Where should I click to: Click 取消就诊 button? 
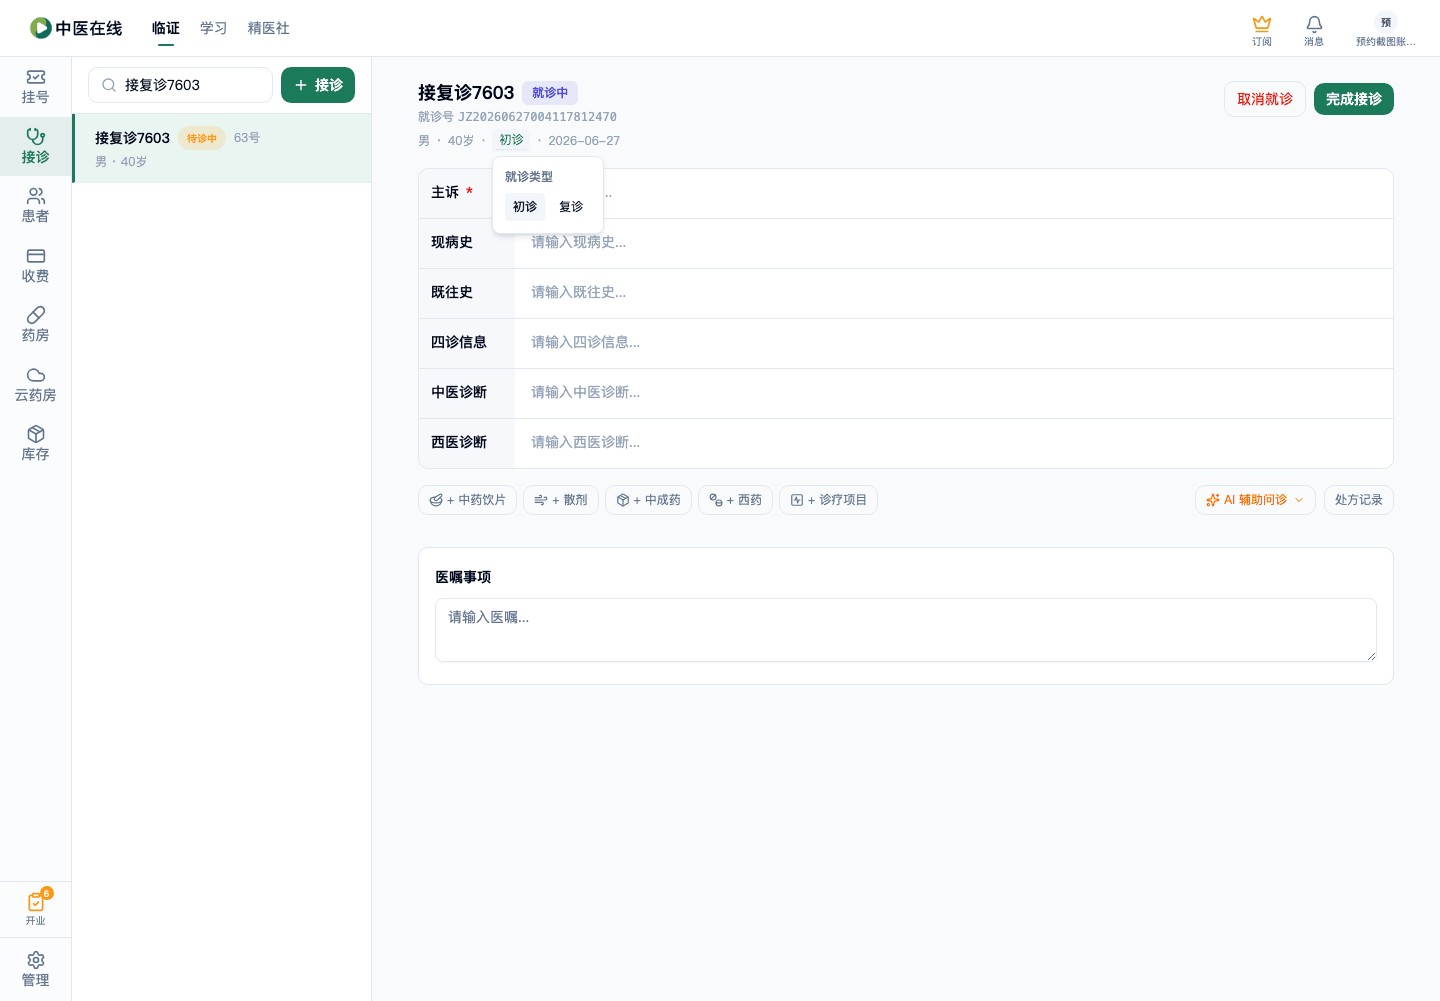pos(1265,99)
